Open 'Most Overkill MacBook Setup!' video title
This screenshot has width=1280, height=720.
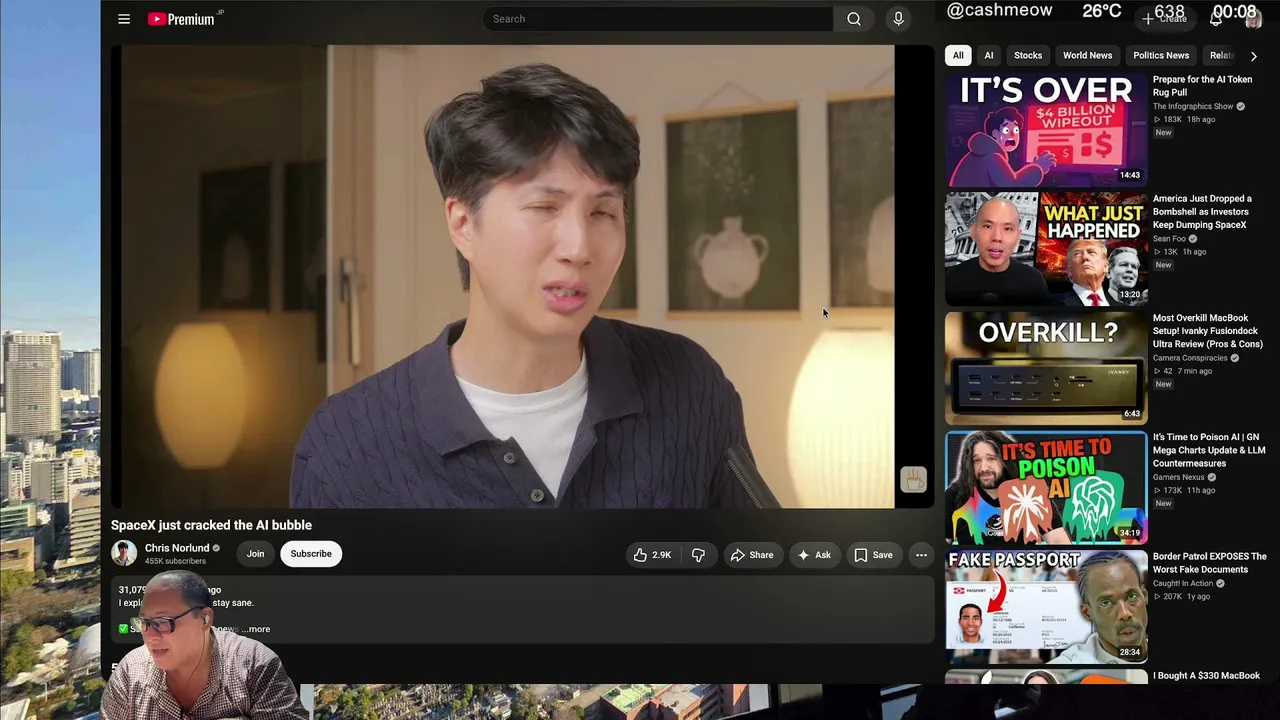tap(1208, 331)
